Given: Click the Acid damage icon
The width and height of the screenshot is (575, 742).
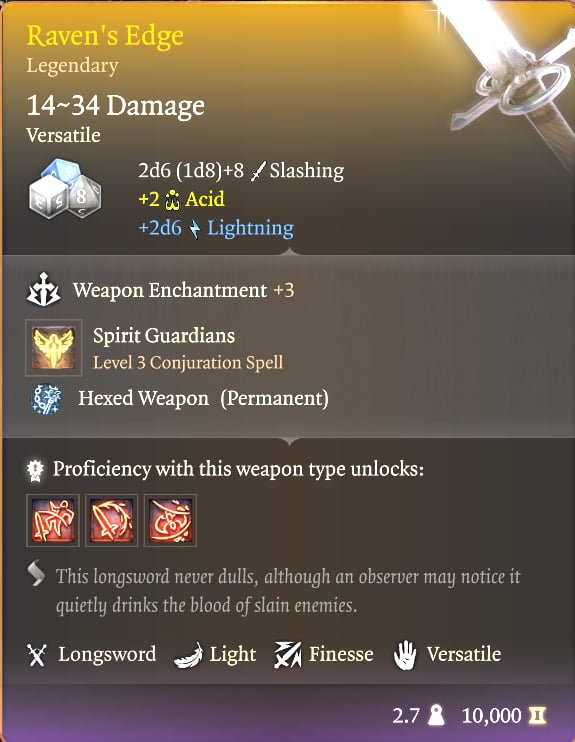Looking at the screenshot, I should click(172, 200).
